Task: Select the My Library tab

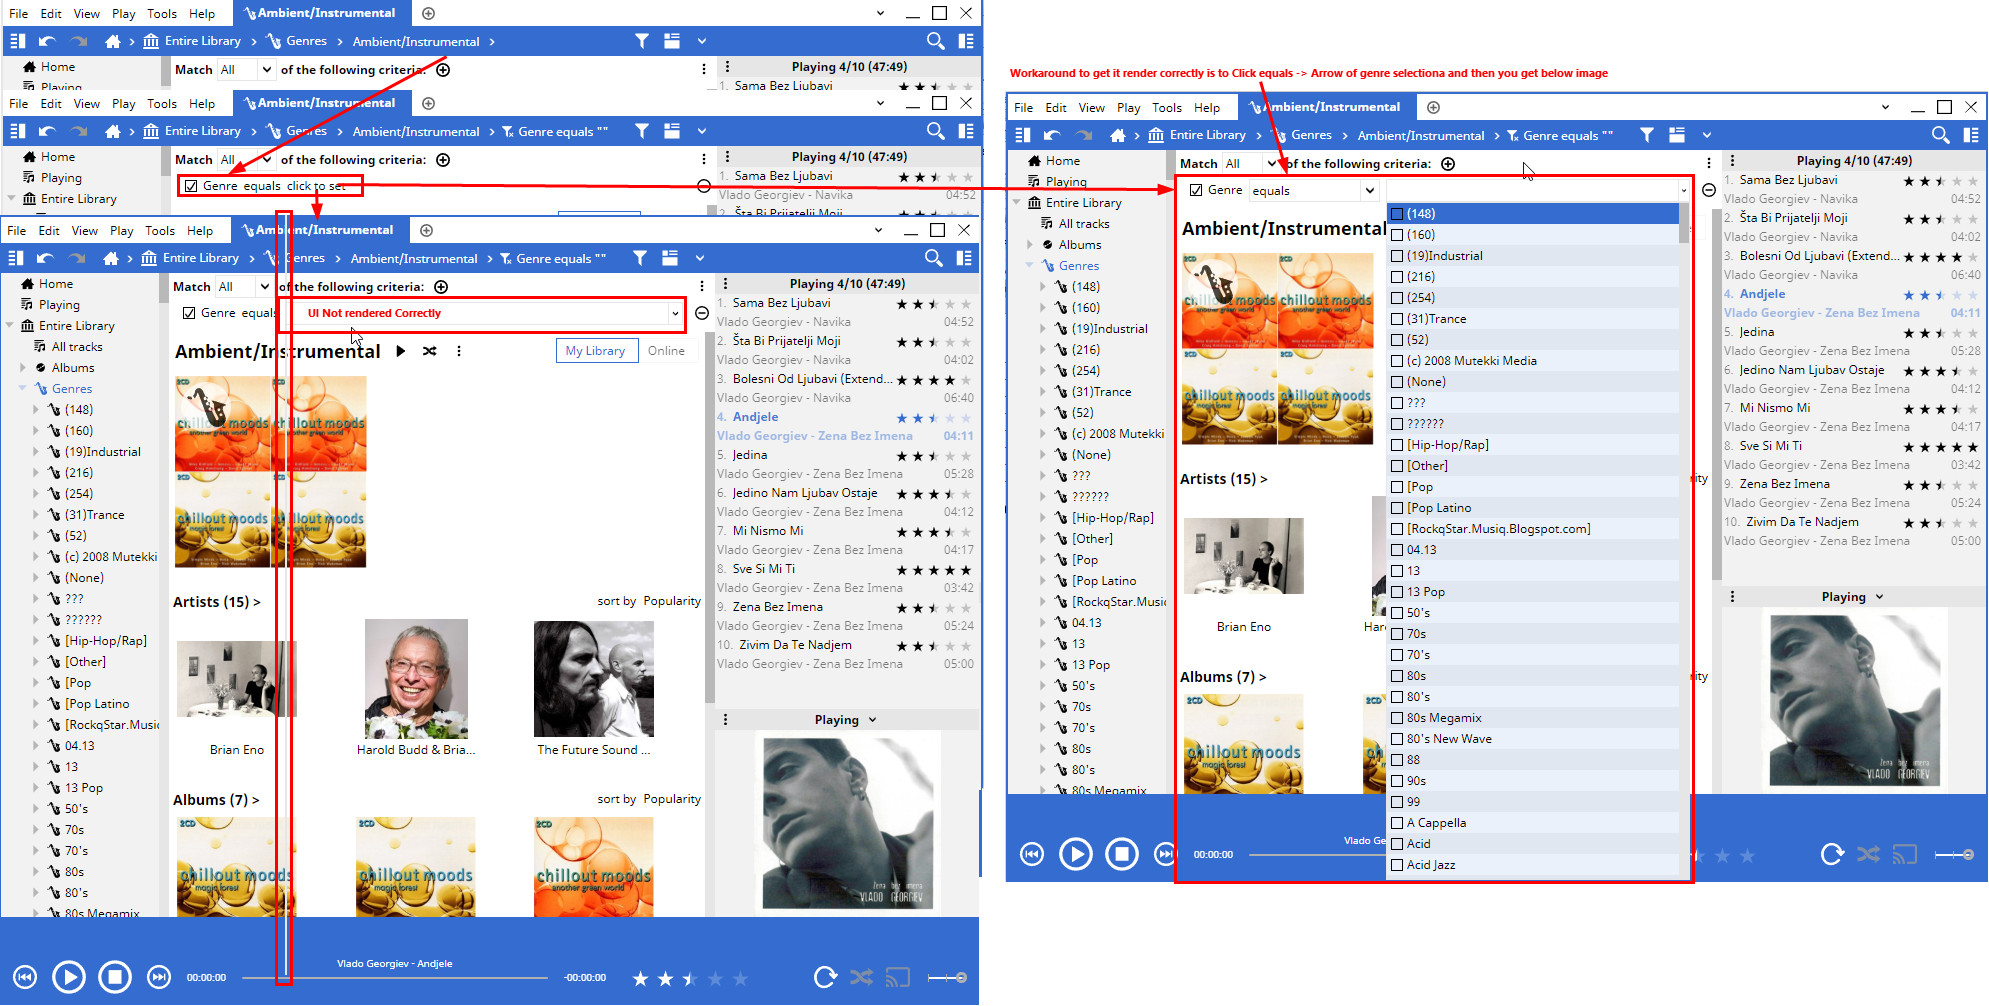Action: pyautogui.click(x=595, y=351)
